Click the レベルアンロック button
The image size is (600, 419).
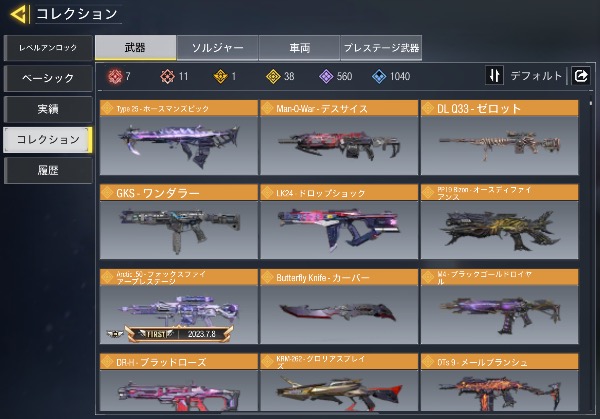[x=48, y=48]
